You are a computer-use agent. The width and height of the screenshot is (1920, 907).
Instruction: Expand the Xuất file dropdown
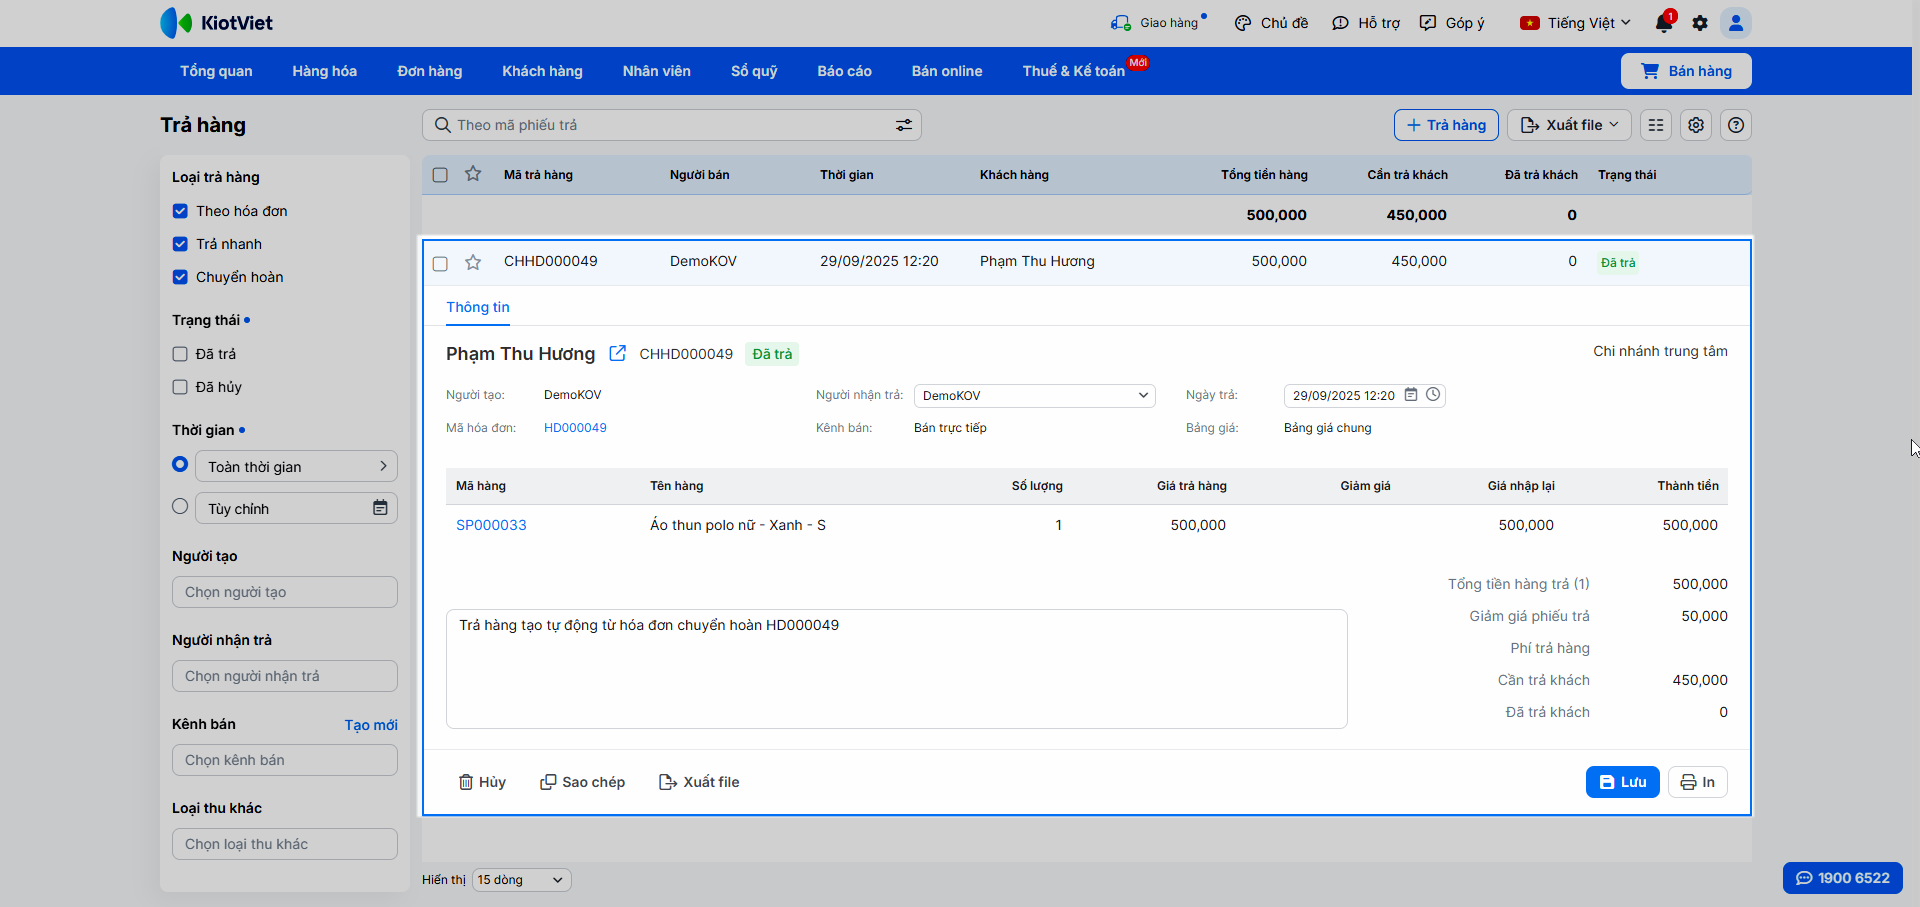(x=1569, y=125)
